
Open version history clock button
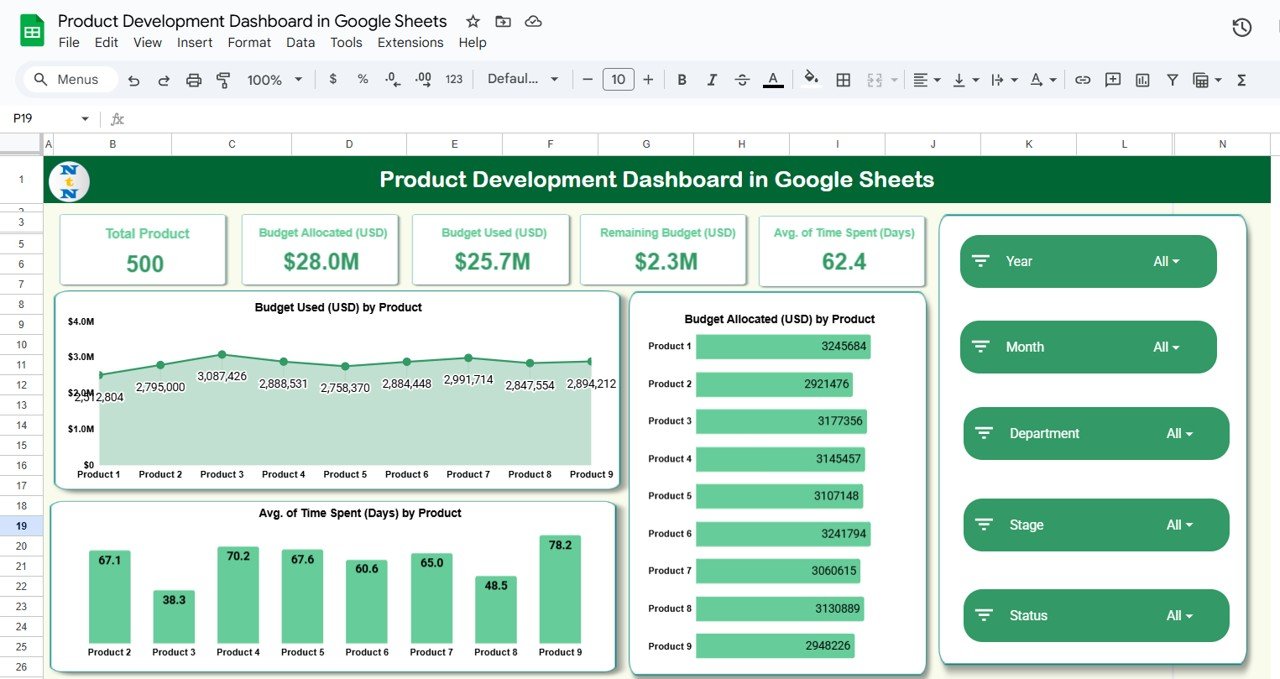click(1241, 28)
